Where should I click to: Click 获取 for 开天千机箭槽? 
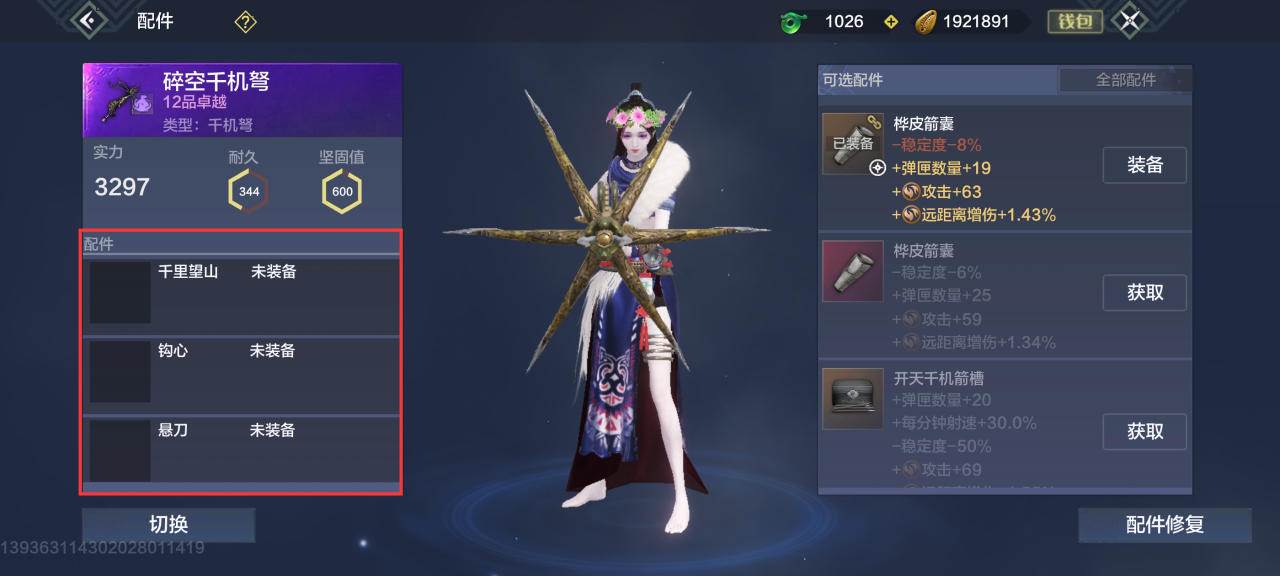(x=1145, y=432)
